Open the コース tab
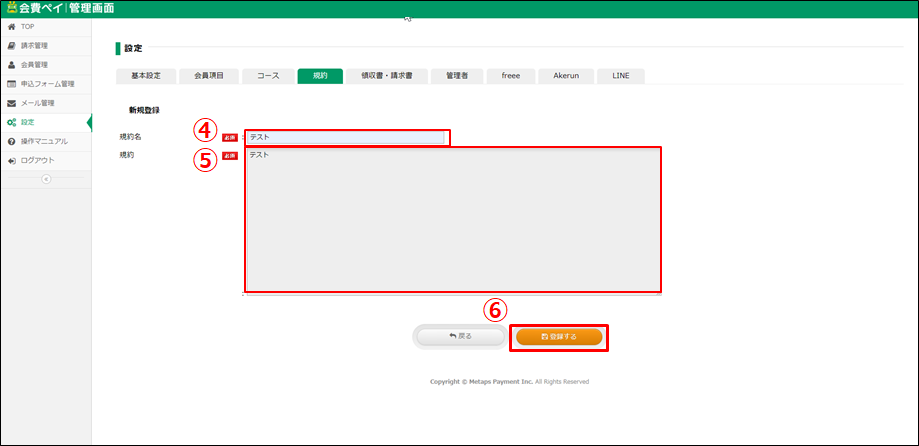Screen dimensions: 919x446 [268, 76]
